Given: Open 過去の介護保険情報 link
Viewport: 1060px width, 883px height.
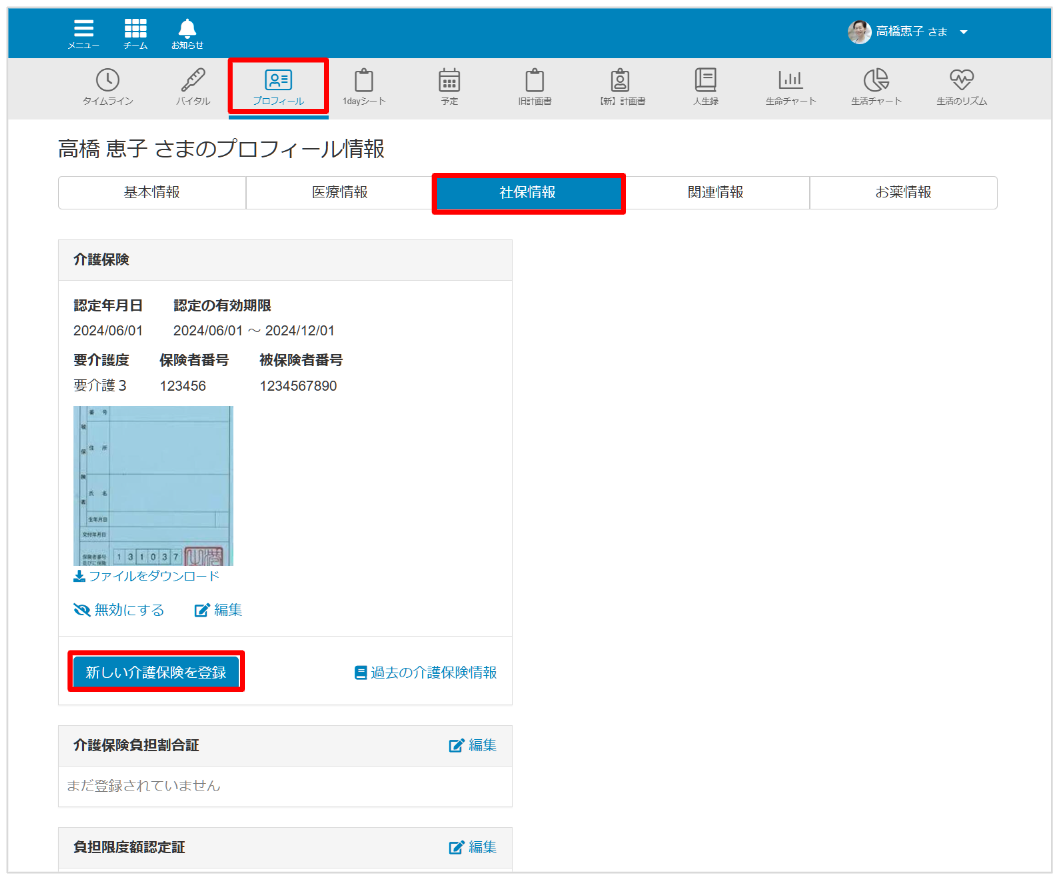Looking at the screenshot, I should [426, 673].
